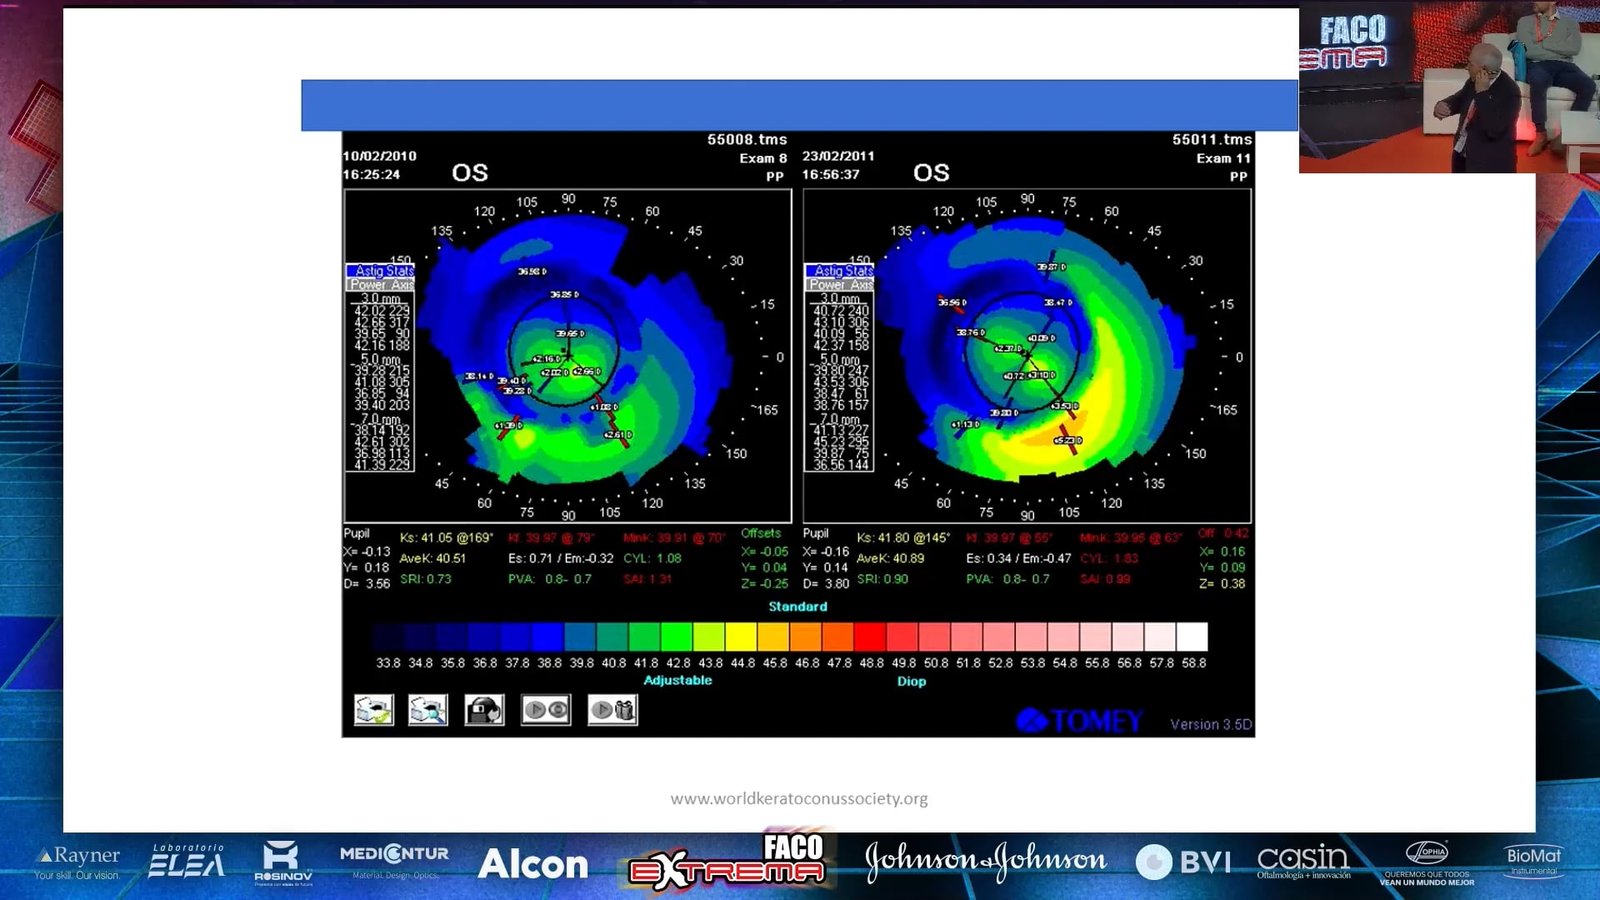This screenshot has width=1600, height=900.
Task: Click the floppy disk save icon
Action: [485, 710]
